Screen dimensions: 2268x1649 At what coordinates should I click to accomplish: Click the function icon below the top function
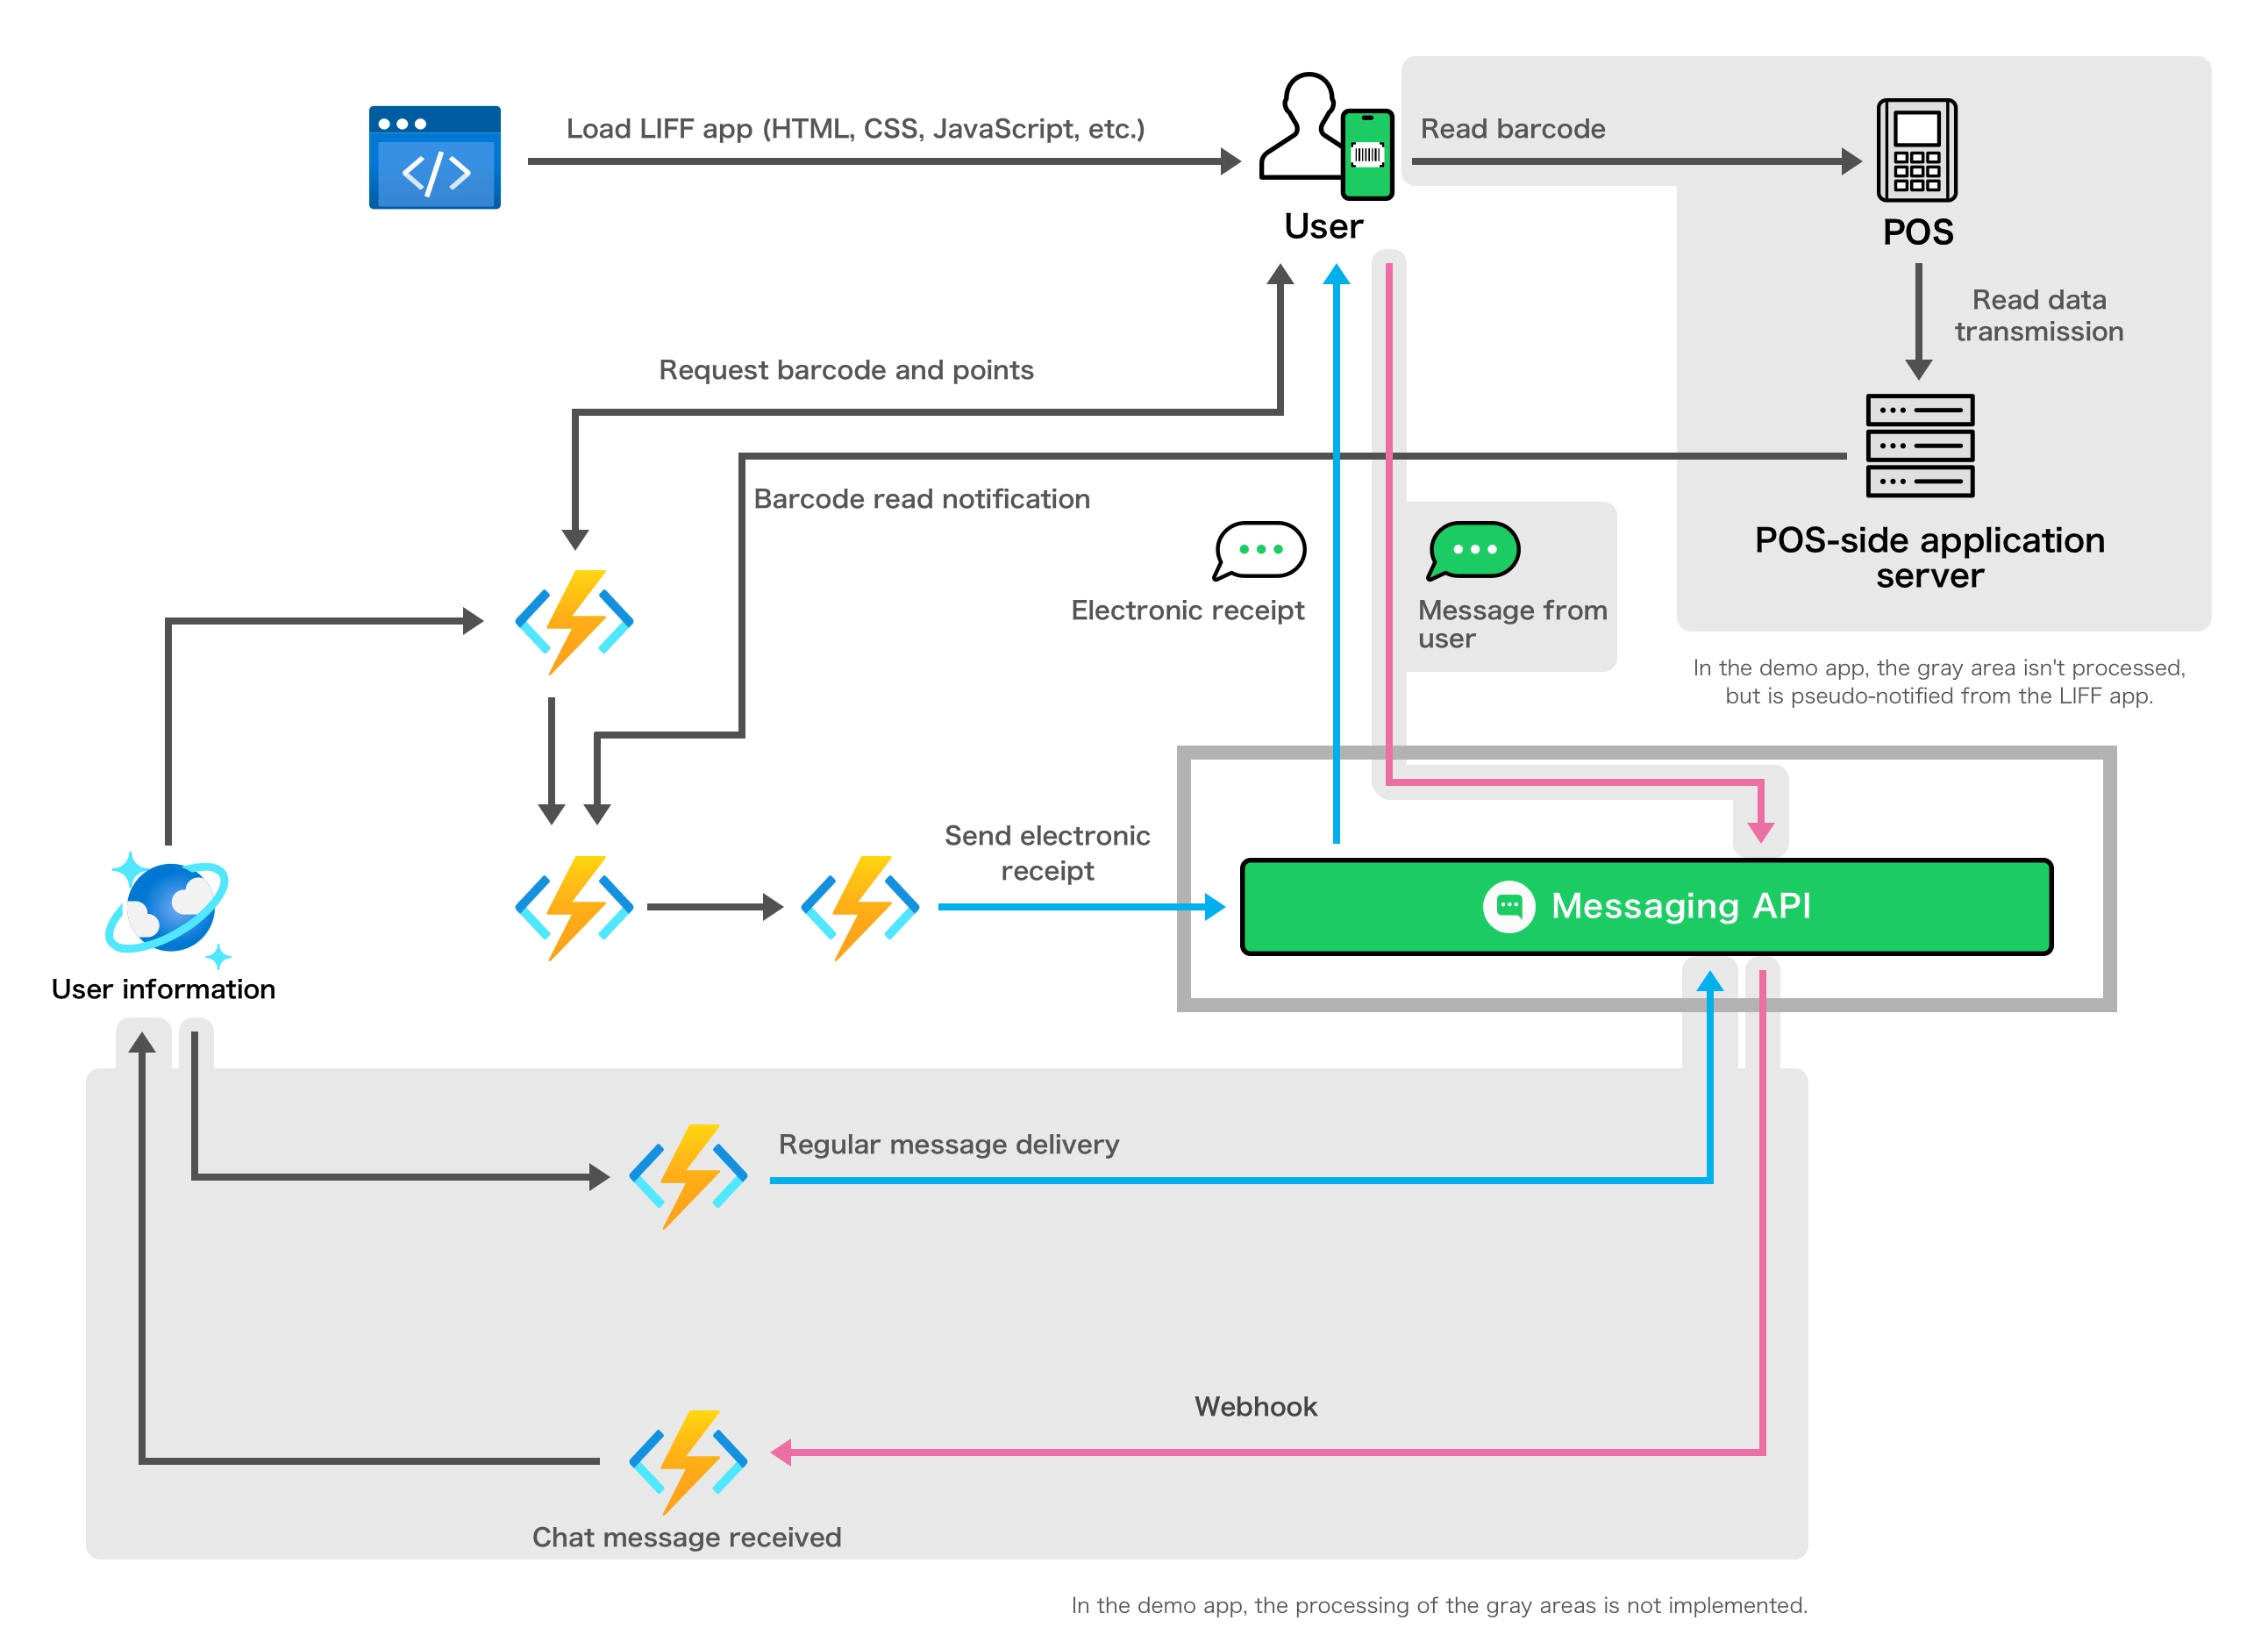click(574, 907)
